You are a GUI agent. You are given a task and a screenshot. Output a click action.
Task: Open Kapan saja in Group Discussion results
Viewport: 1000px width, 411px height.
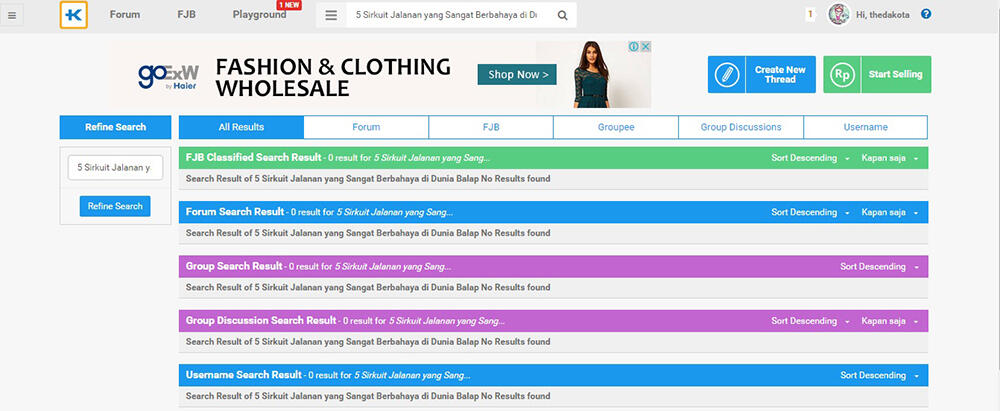click(x=890, y=321)
